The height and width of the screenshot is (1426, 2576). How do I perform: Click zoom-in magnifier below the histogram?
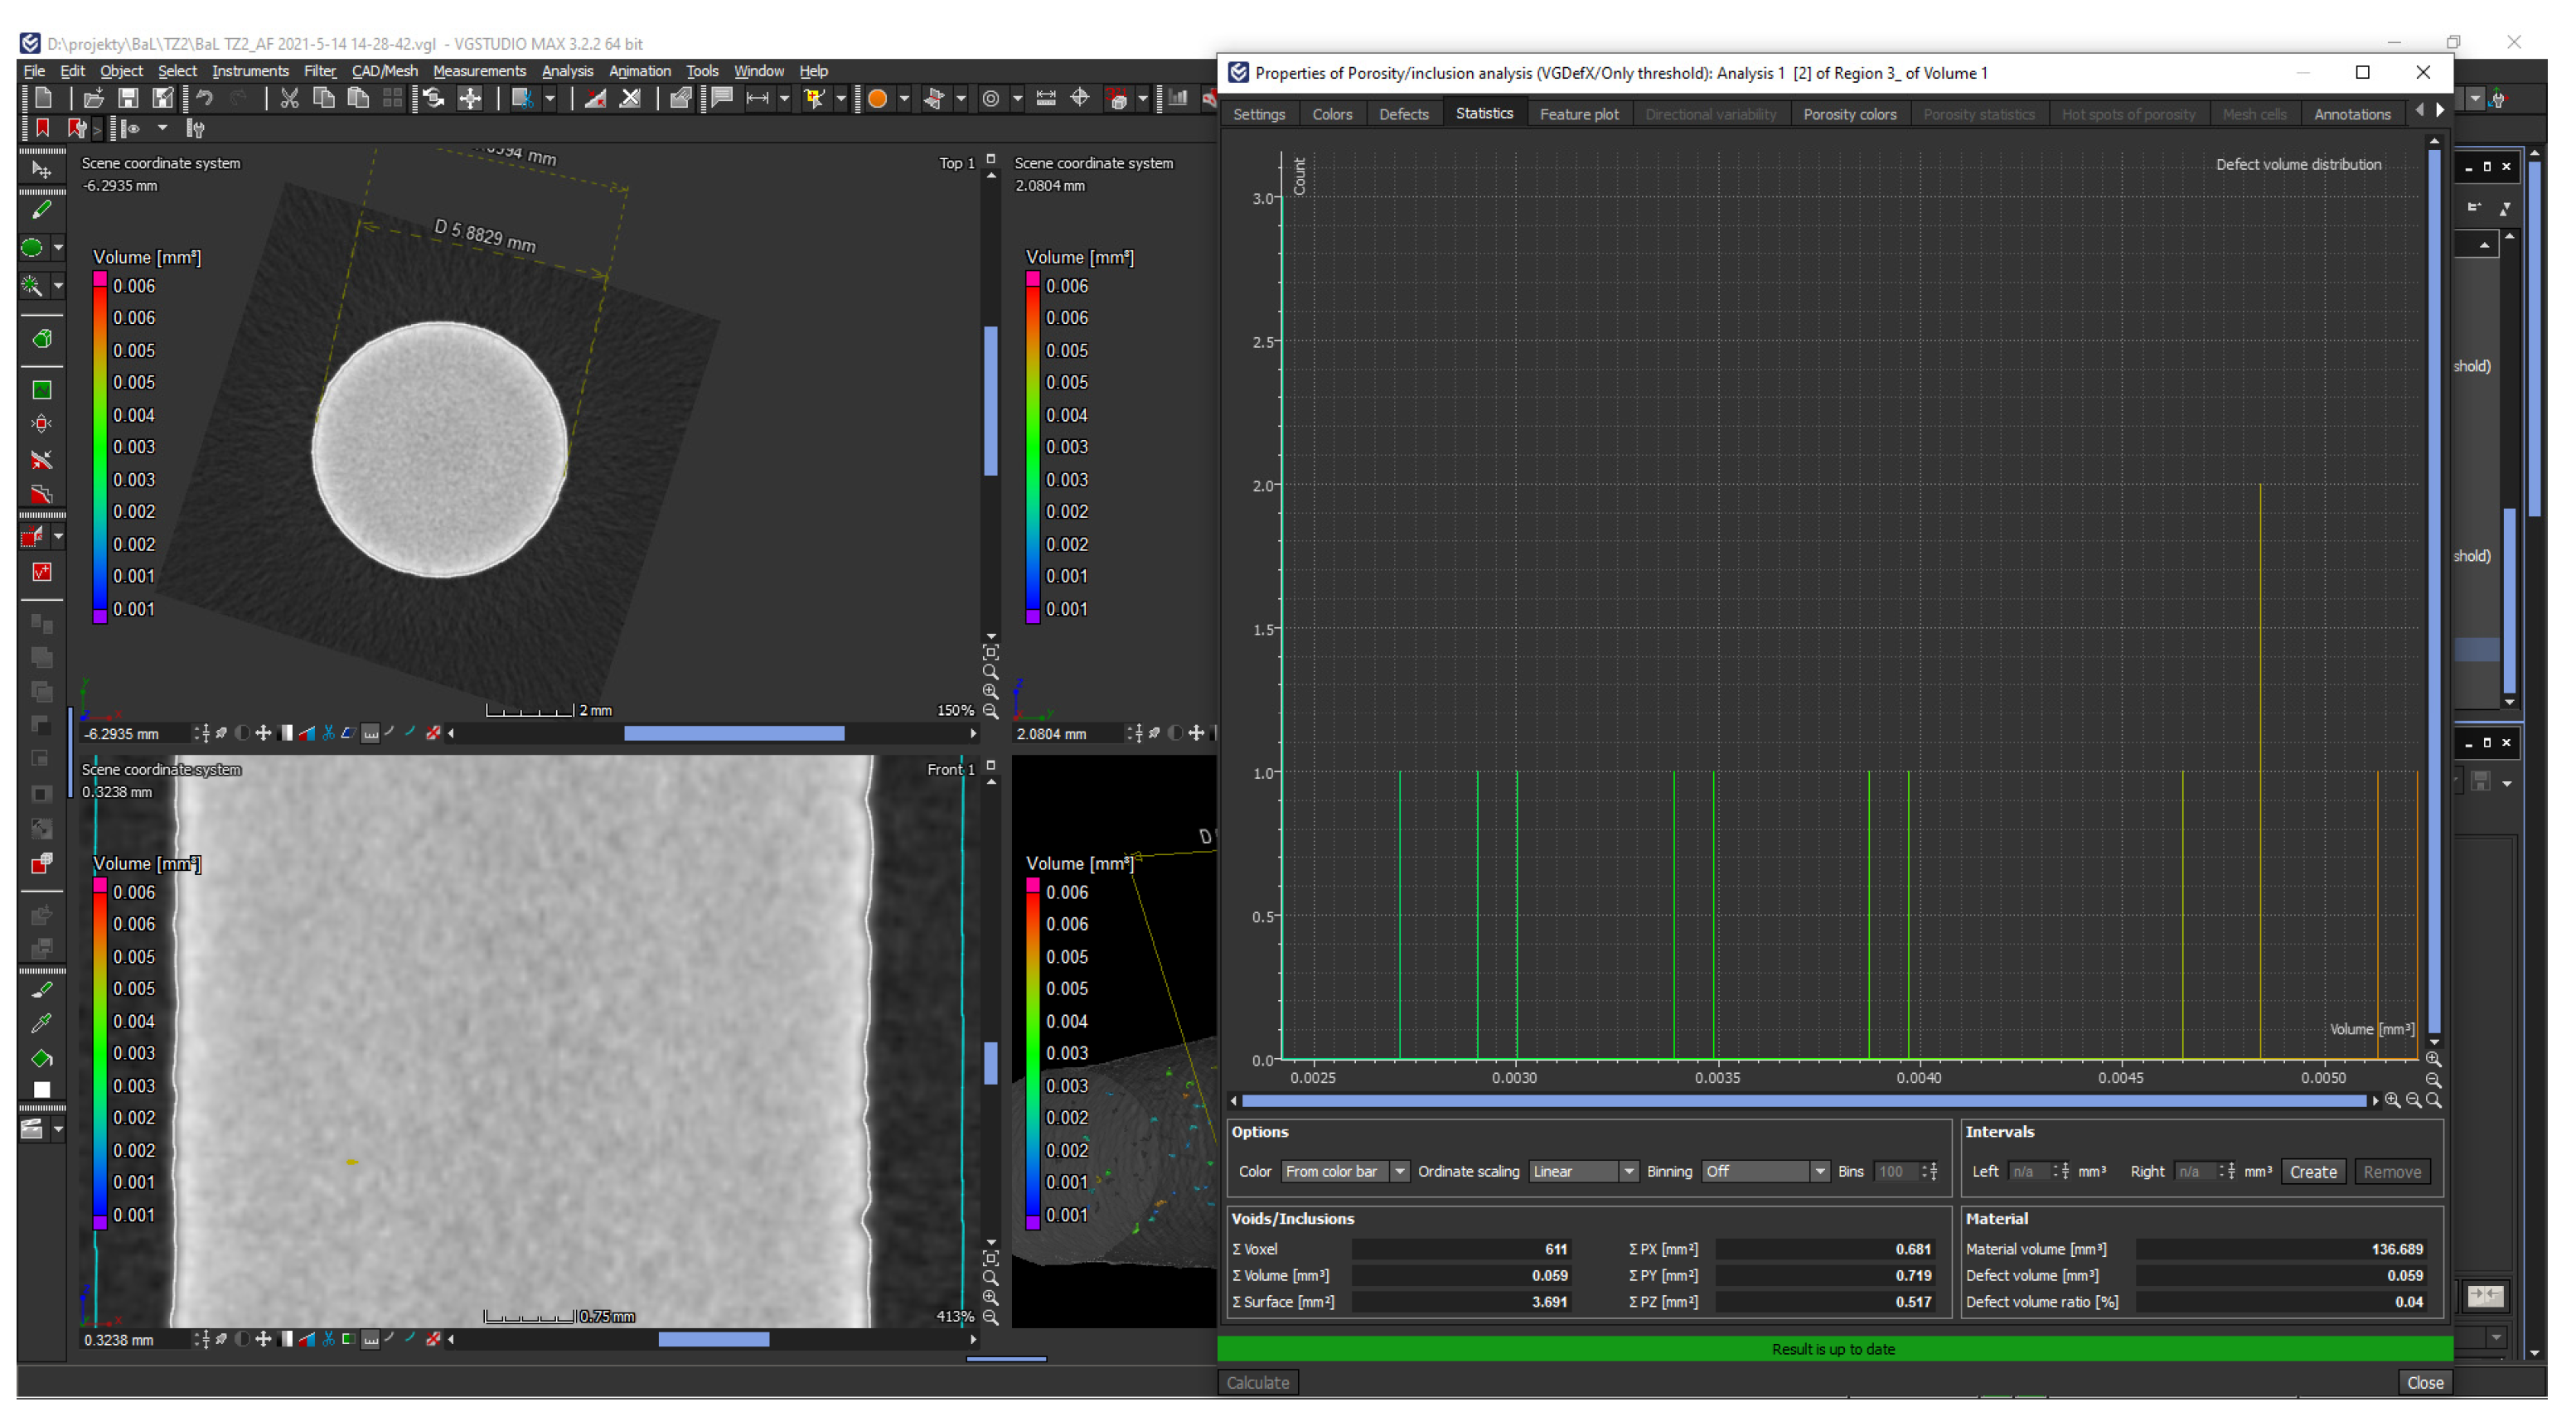[2392, 1100]
